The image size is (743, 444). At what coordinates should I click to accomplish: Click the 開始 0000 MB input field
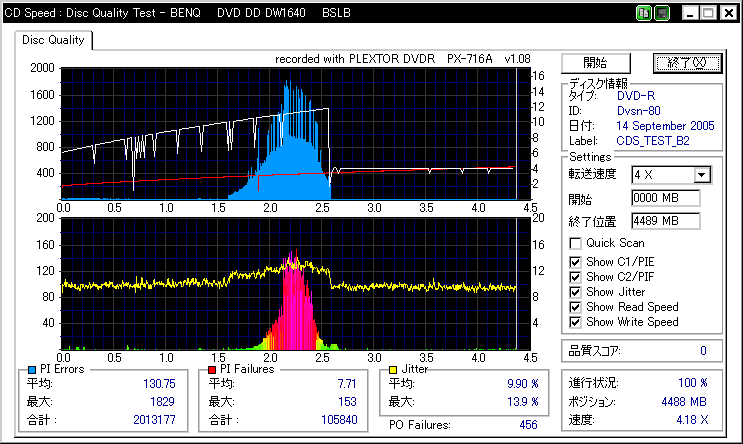coord(665,198)
